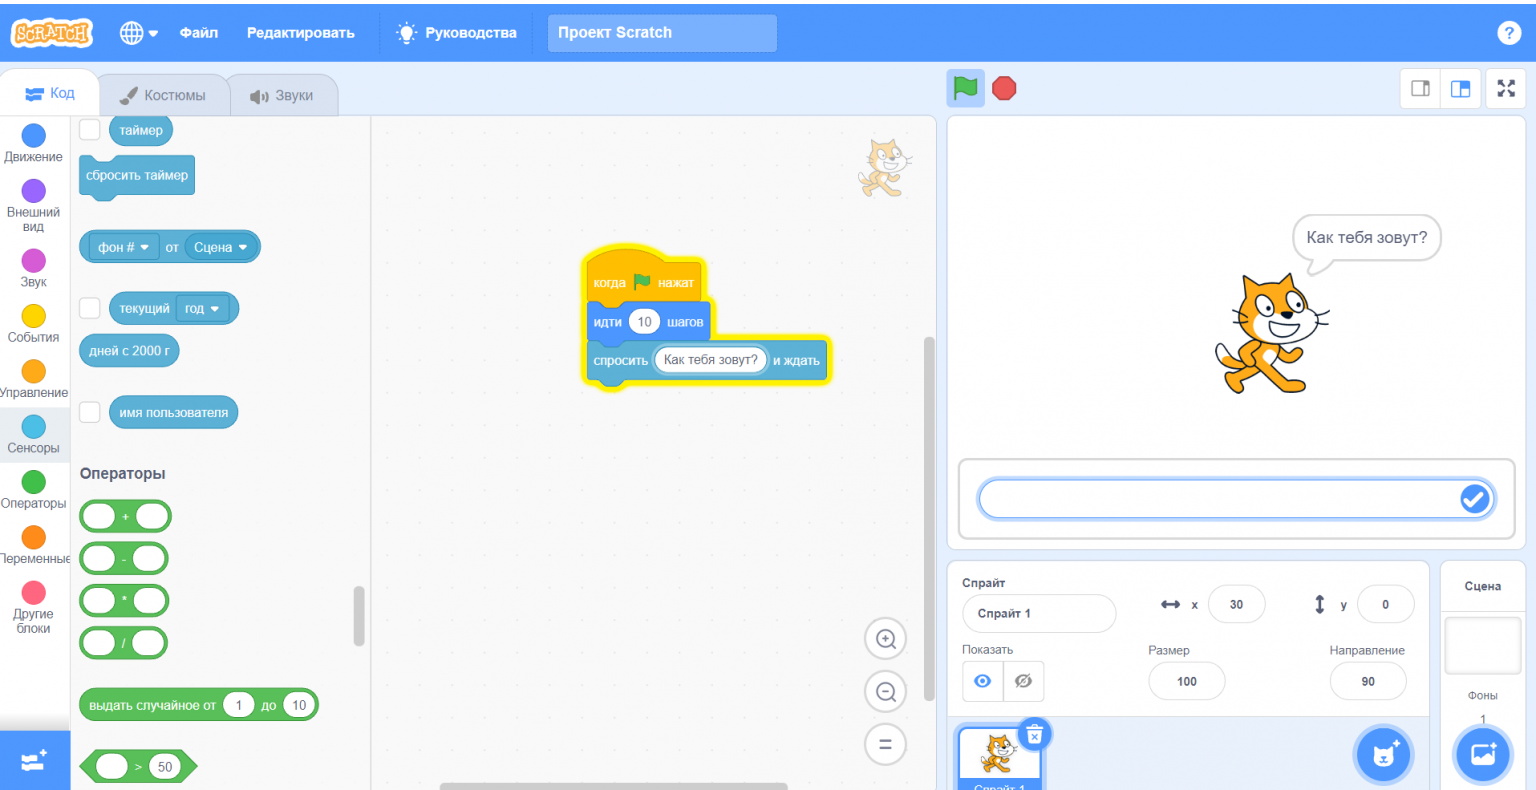Click the Размер size field
This screenshot has height=790, width=1536.
[1187, 681]
